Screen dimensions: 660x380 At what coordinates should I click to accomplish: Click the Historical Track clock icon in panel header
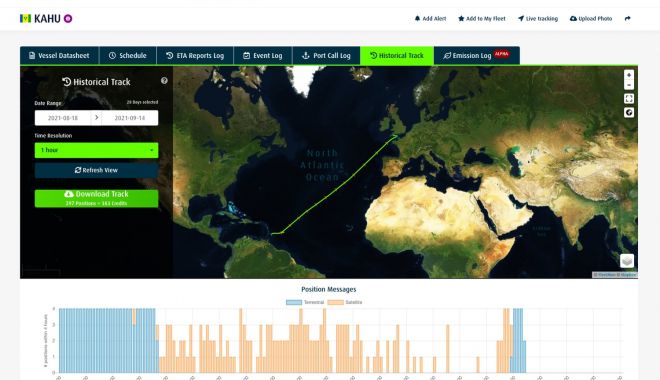(x=67, y=82)
